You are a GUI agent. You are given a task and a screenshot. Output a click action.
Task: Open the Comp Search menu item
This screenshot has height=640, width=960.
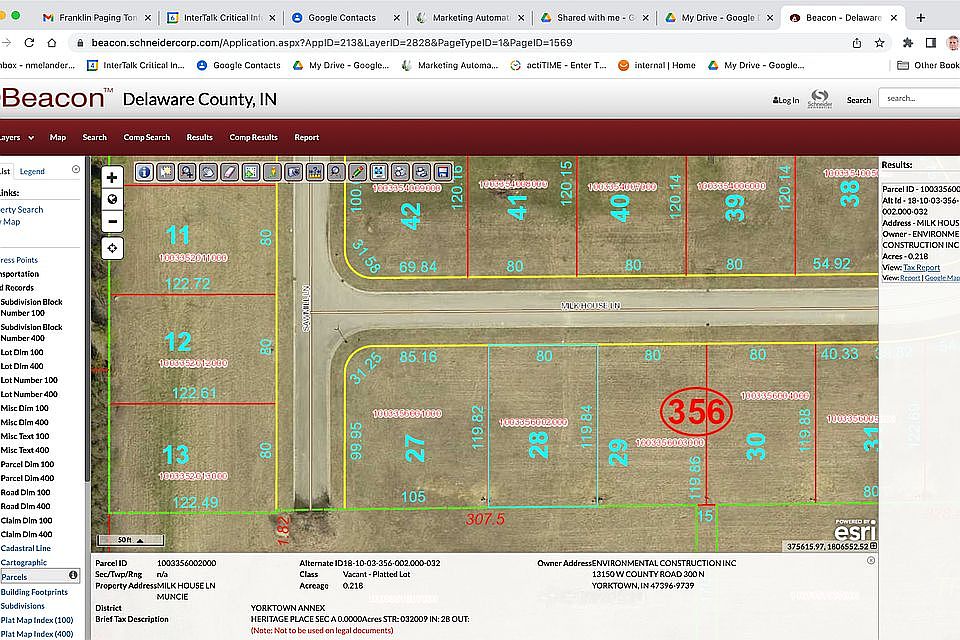(147, 137)
